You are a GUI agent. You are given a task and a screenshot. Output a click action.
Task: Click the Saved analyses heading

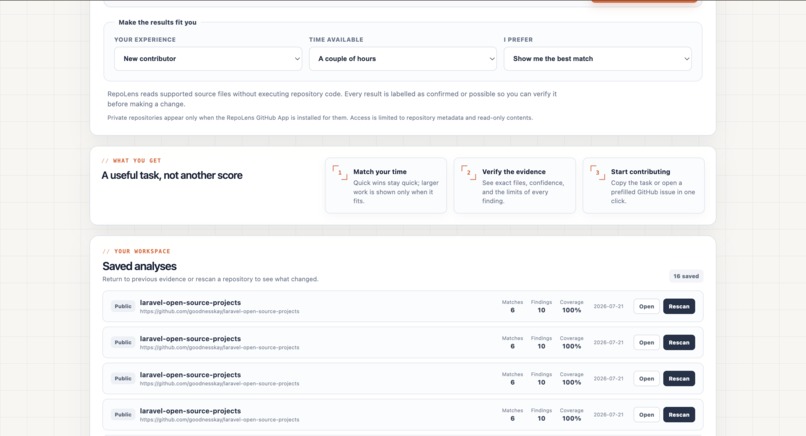(139, 266)
